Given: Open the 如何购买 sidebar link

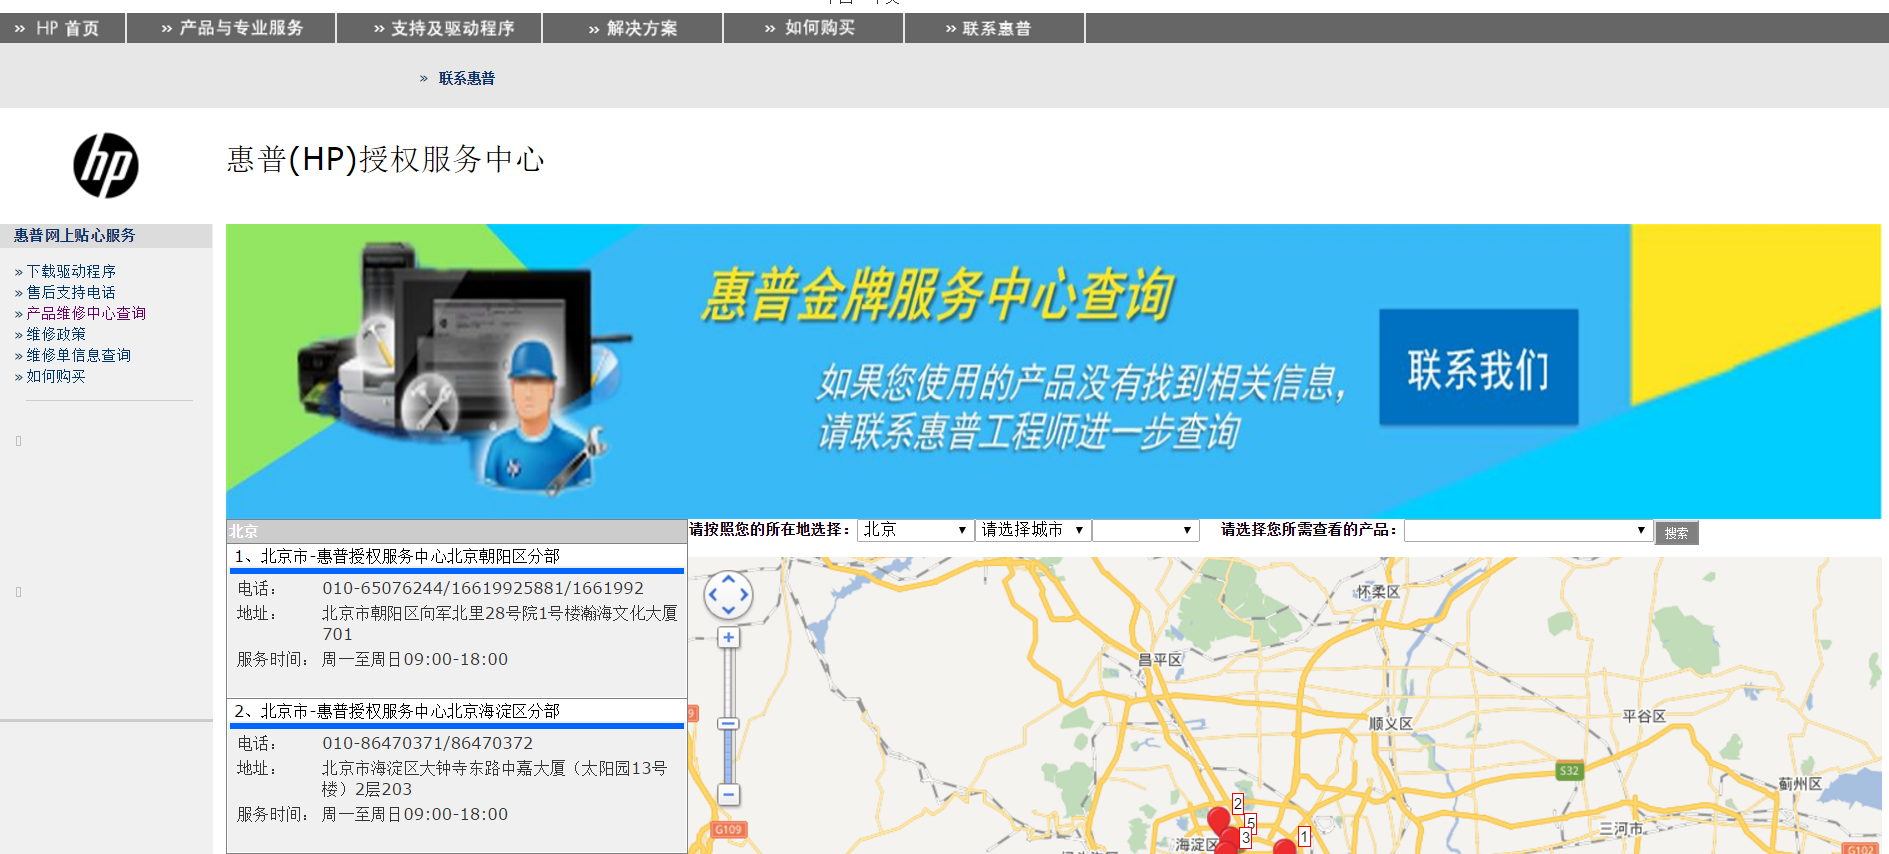Looking at the screenshot, I should coord(56,376).
